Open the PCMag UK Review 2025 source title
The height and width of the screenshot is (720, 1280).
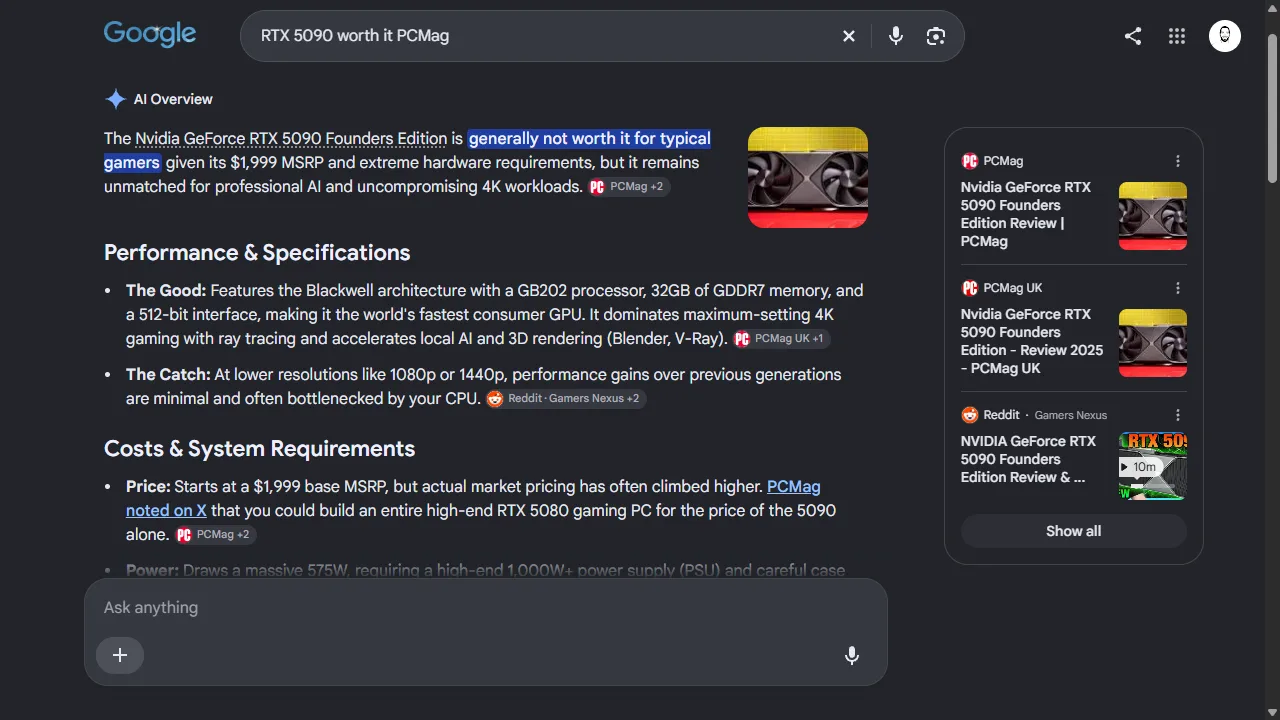tap(1032, 341)
